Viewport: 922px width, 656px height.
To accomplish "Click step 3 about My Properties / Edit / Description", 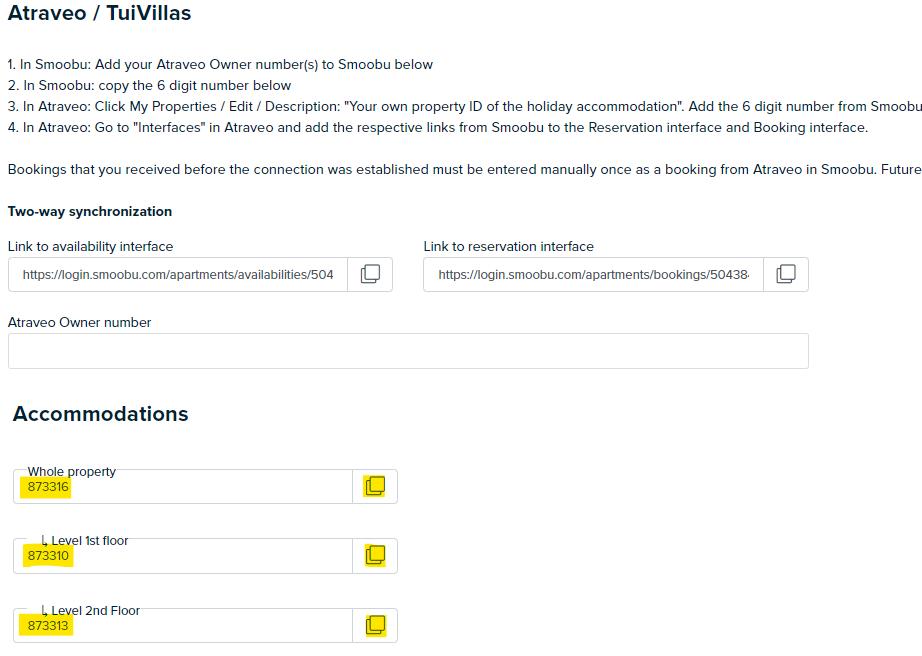I will click(465, 106).
